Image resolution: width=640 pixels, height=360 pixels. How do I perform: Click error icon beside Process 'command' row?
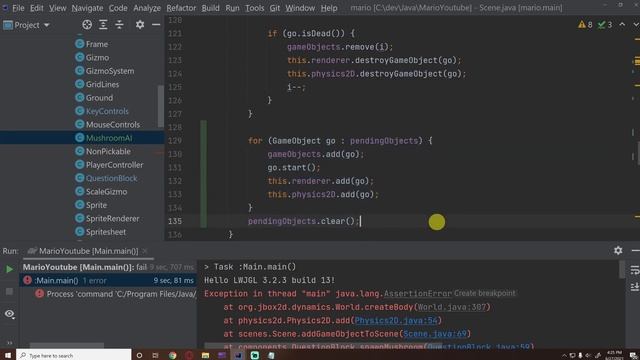tap(39, 293)
